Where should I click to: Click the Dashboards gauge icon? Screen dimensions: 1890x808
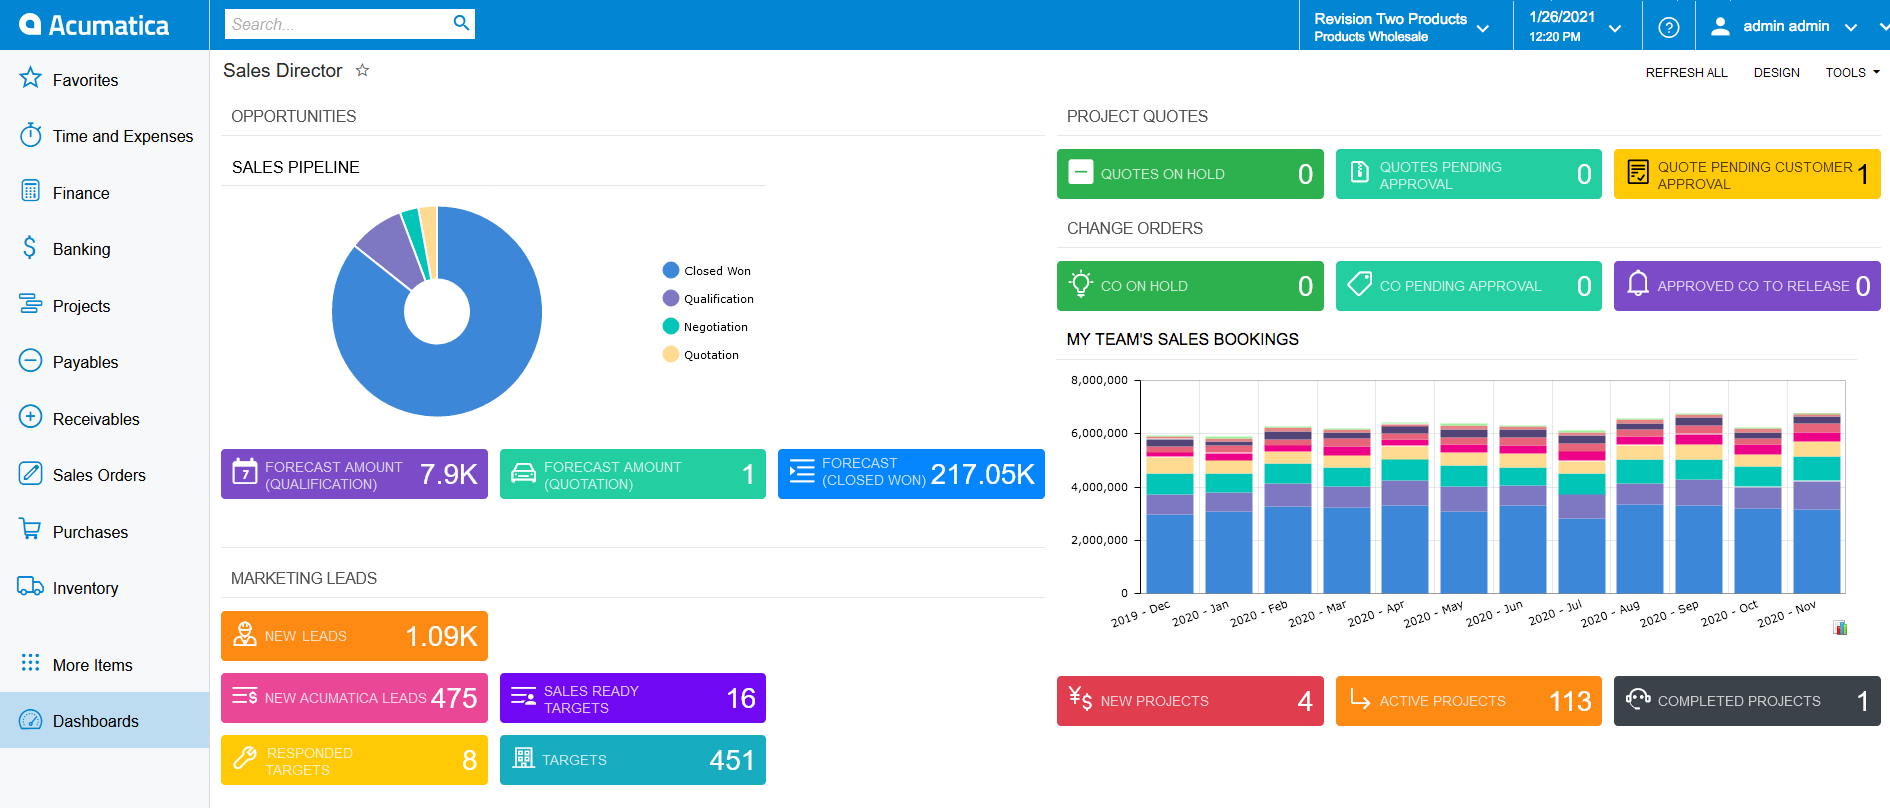coord(31,720)
